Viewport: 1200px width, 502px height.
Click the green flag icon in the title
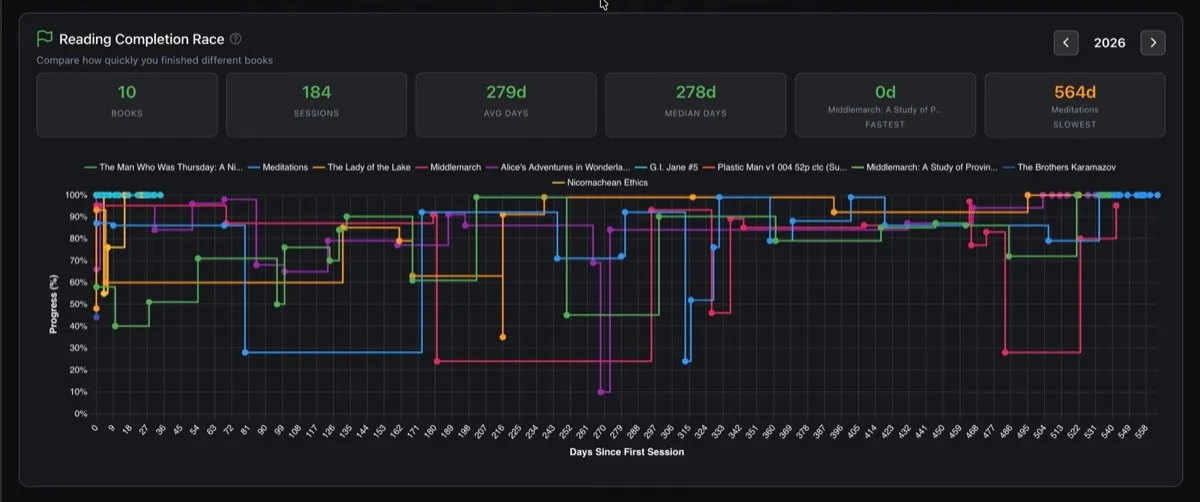pos(44,39)
